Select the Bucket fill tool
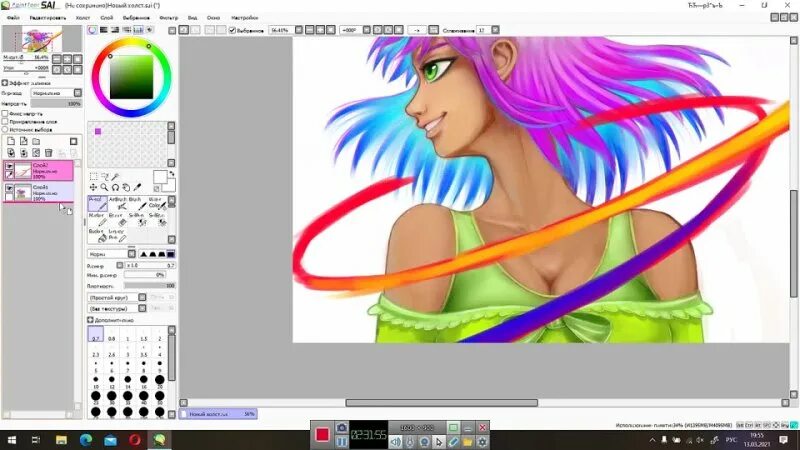 tap(97, 235)
